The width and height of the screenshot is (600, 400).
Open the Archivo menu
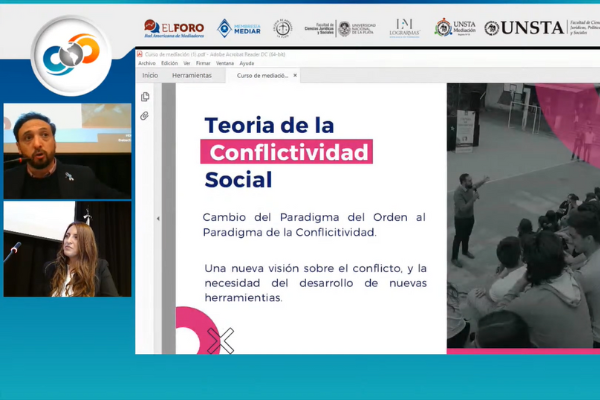pos(147,63)
